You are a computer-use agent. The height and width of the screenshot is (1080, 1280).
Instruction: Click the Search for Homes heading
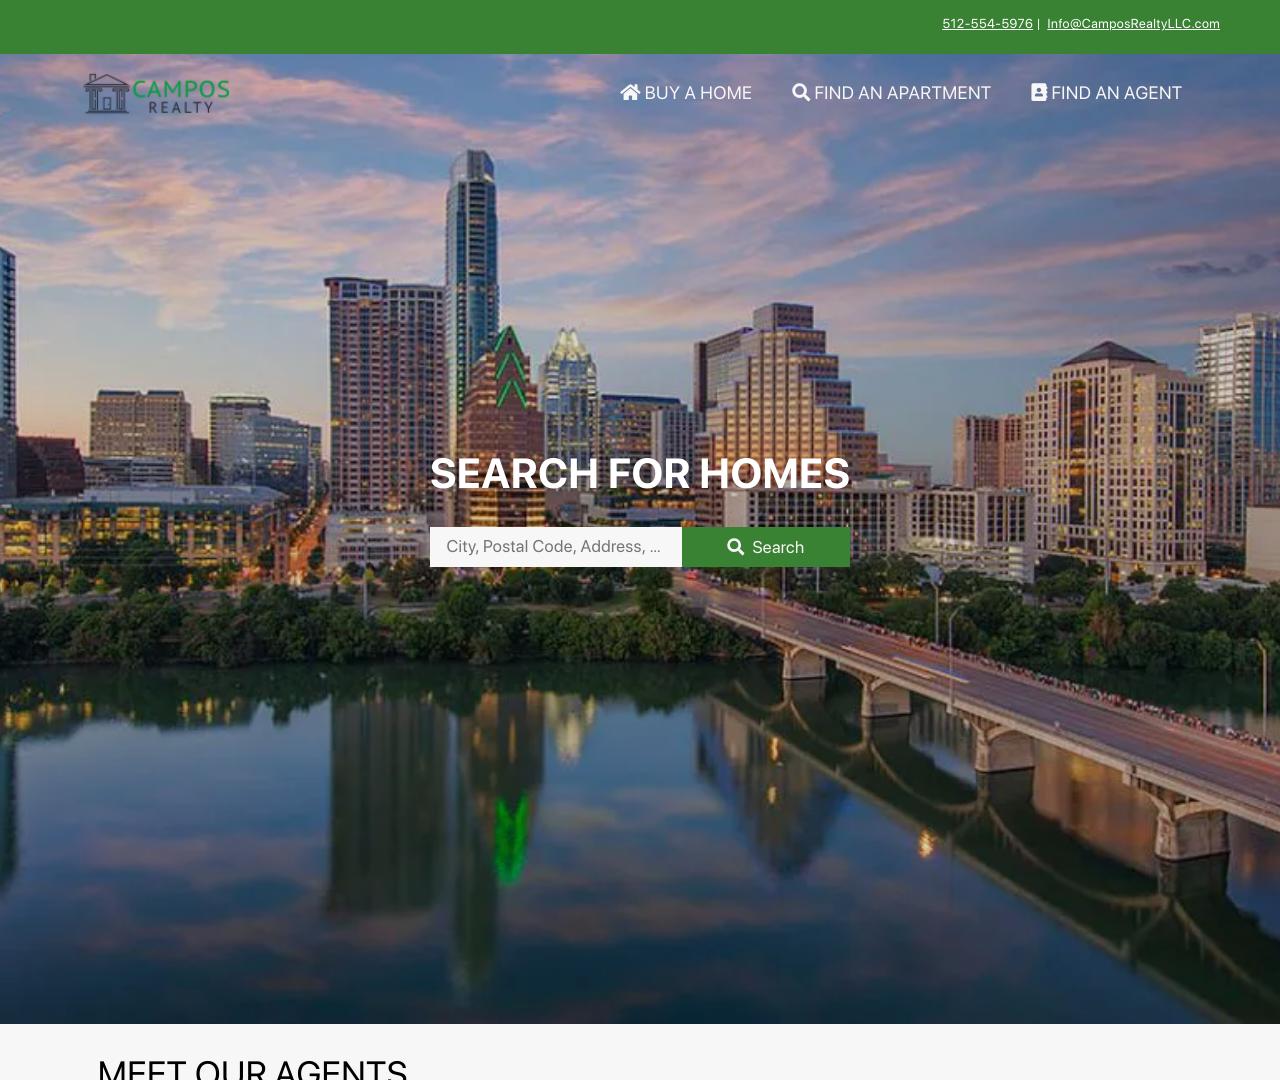click(639, 474)
